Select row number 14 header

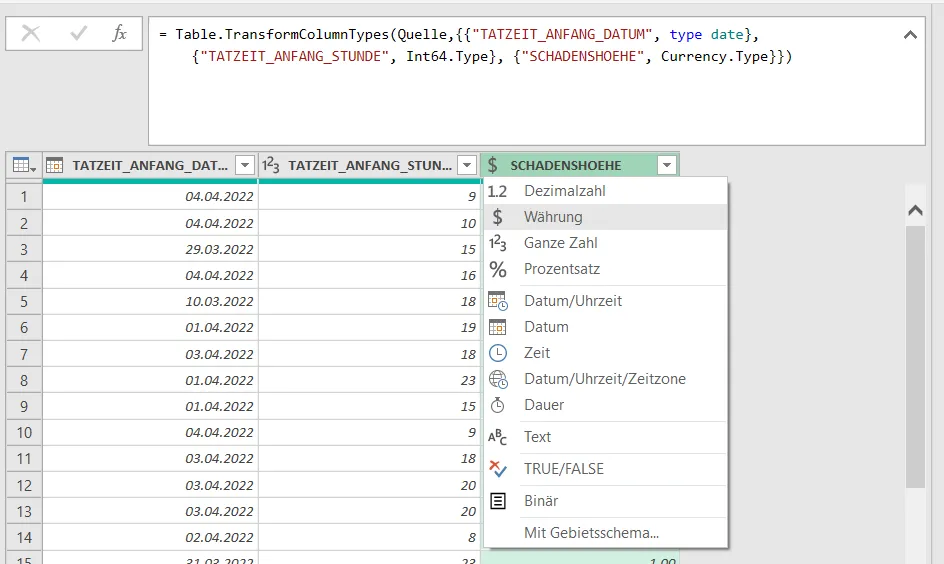(x=23, y=537)
